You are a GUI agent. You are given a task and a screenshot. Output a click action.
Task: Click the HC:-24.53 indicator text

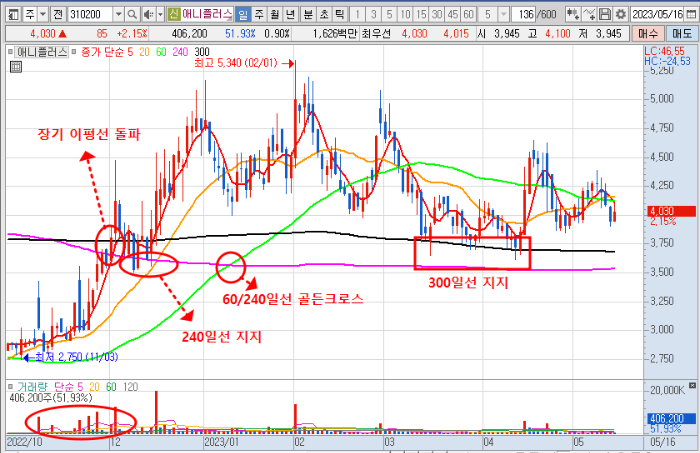(667, 61)
